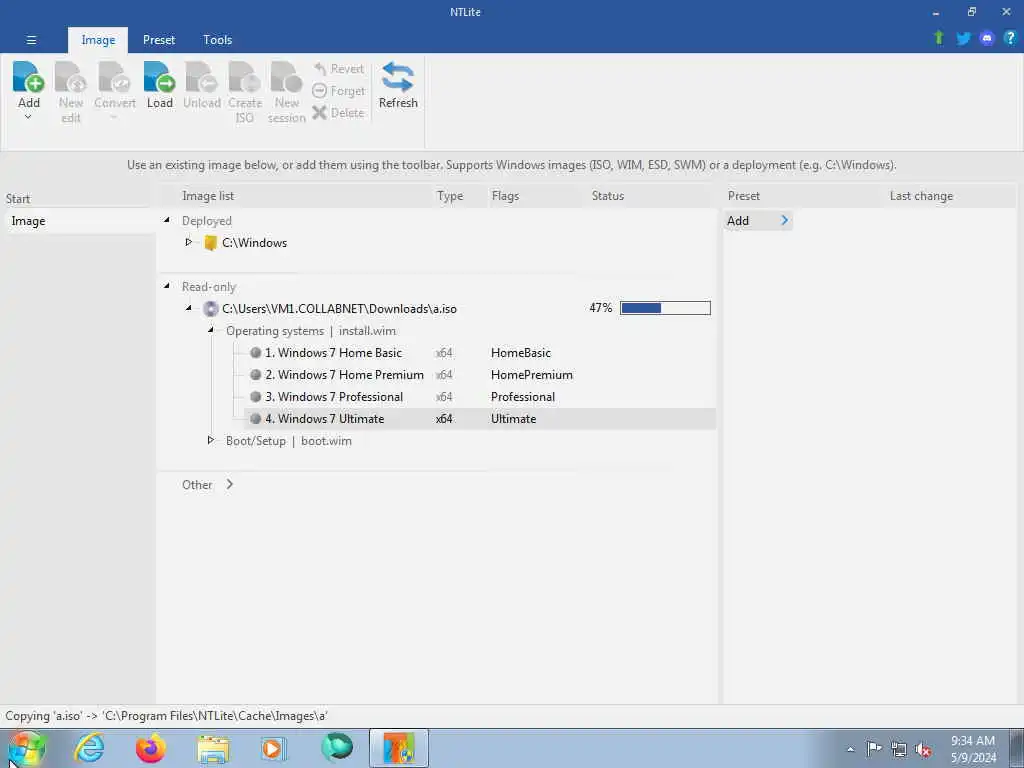Click the Last change column header
This screenshot has height=768, width=1024.
click(x=921, y=196)
